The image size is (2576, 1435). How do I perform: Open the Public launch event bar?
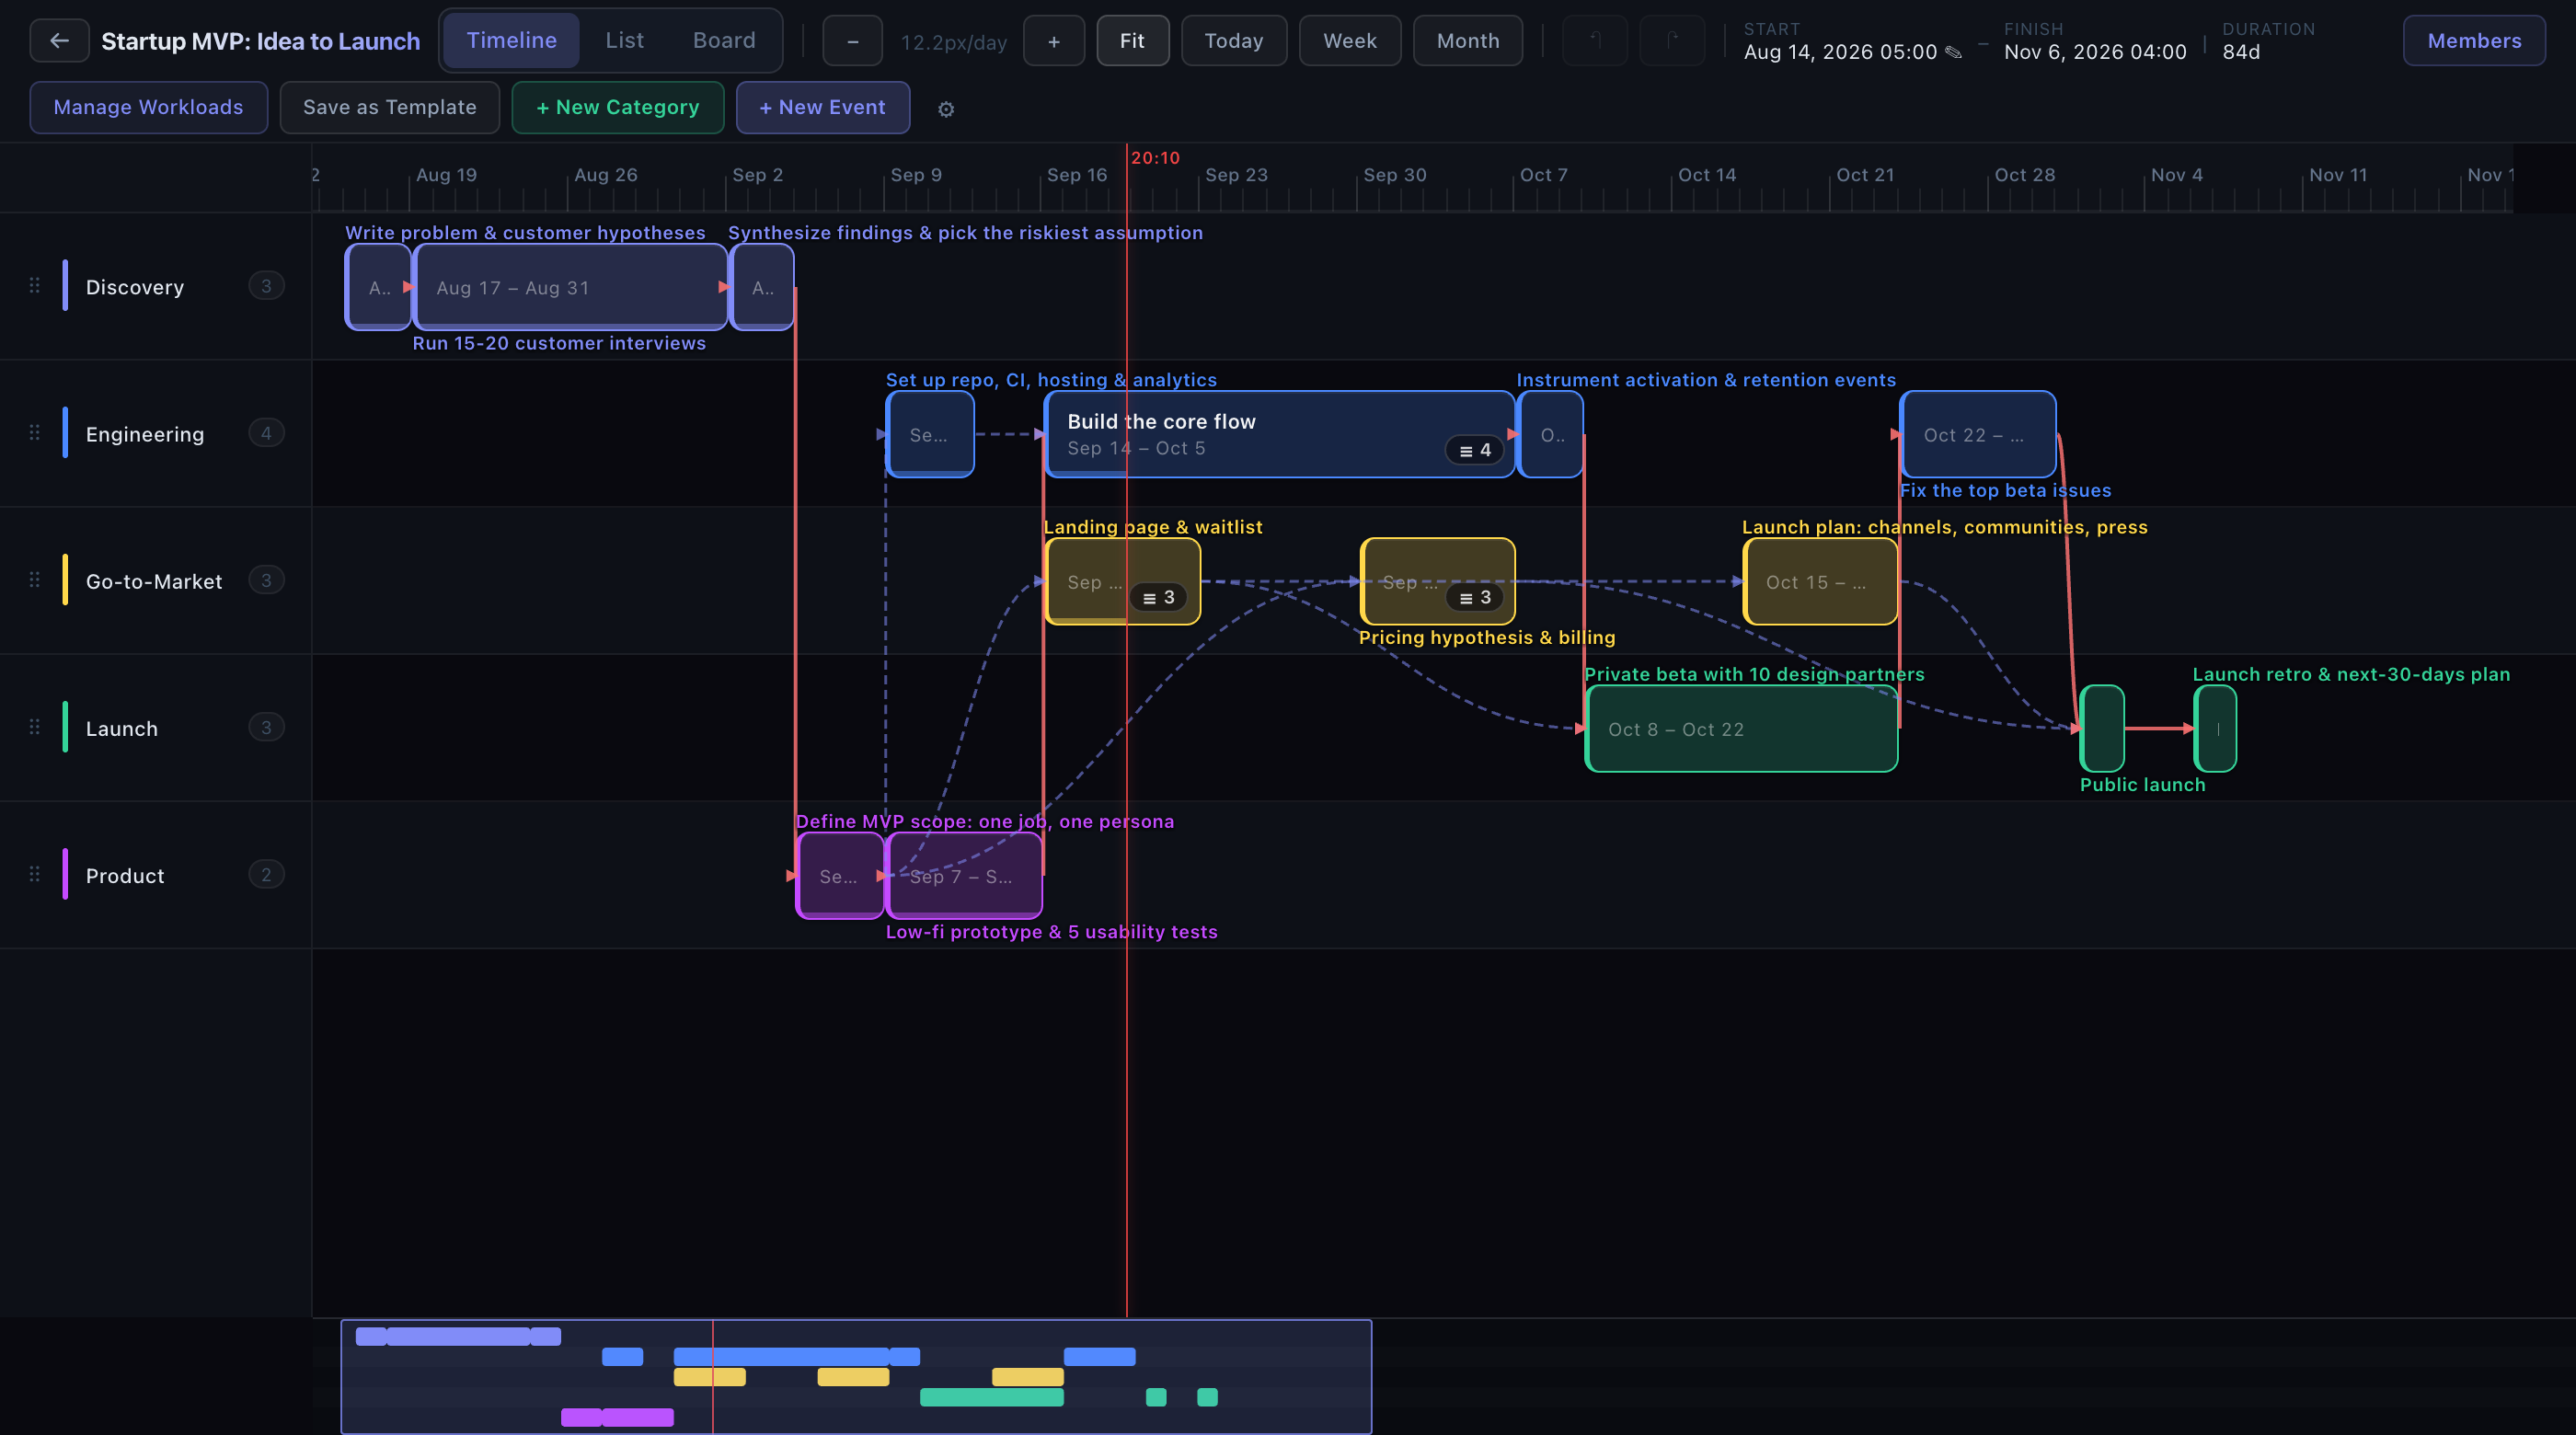2102,728
